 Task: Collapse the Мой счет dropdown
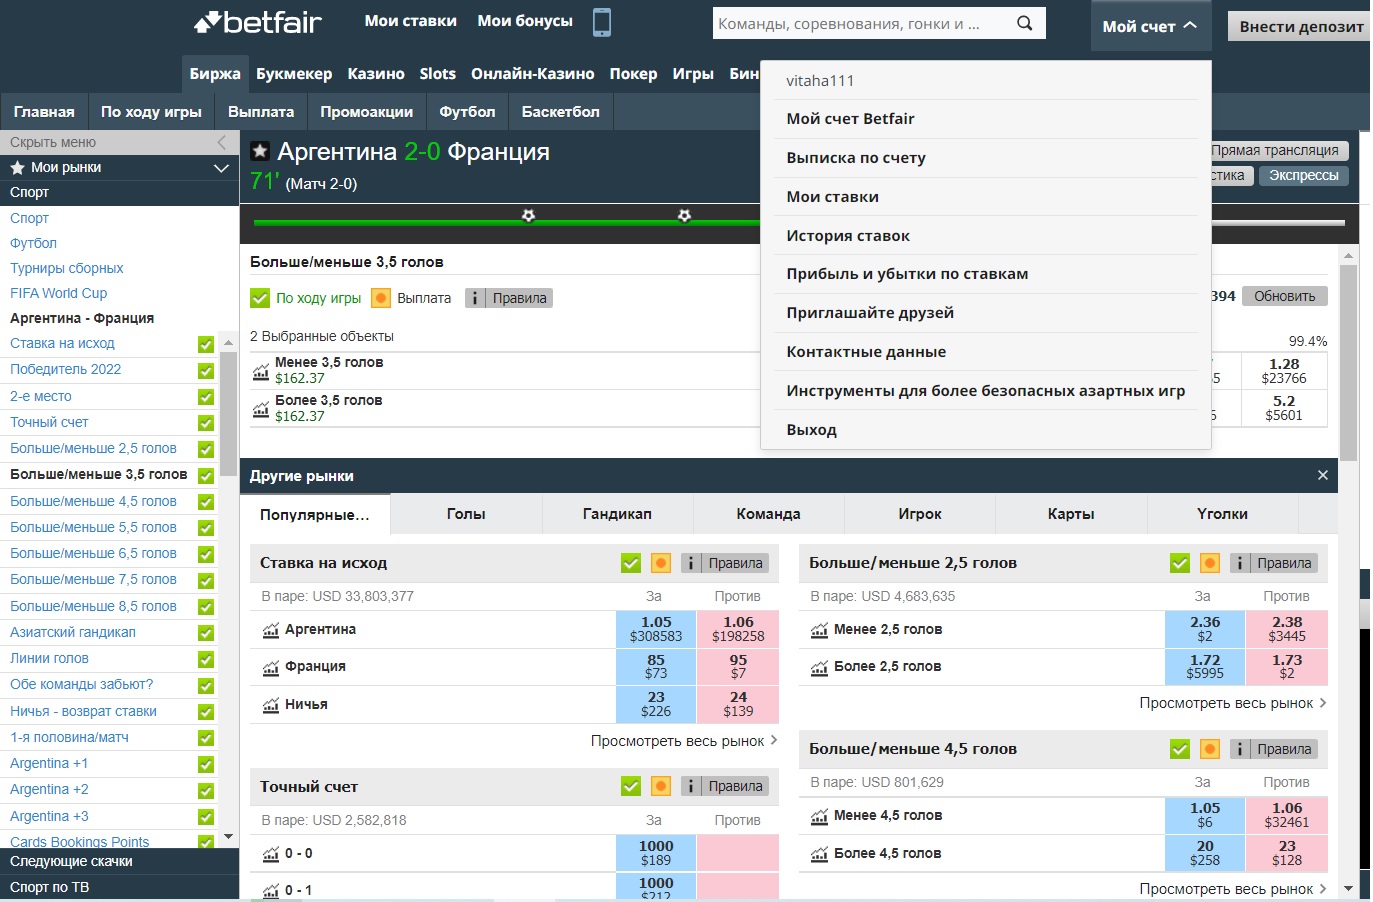point(1149,26)
